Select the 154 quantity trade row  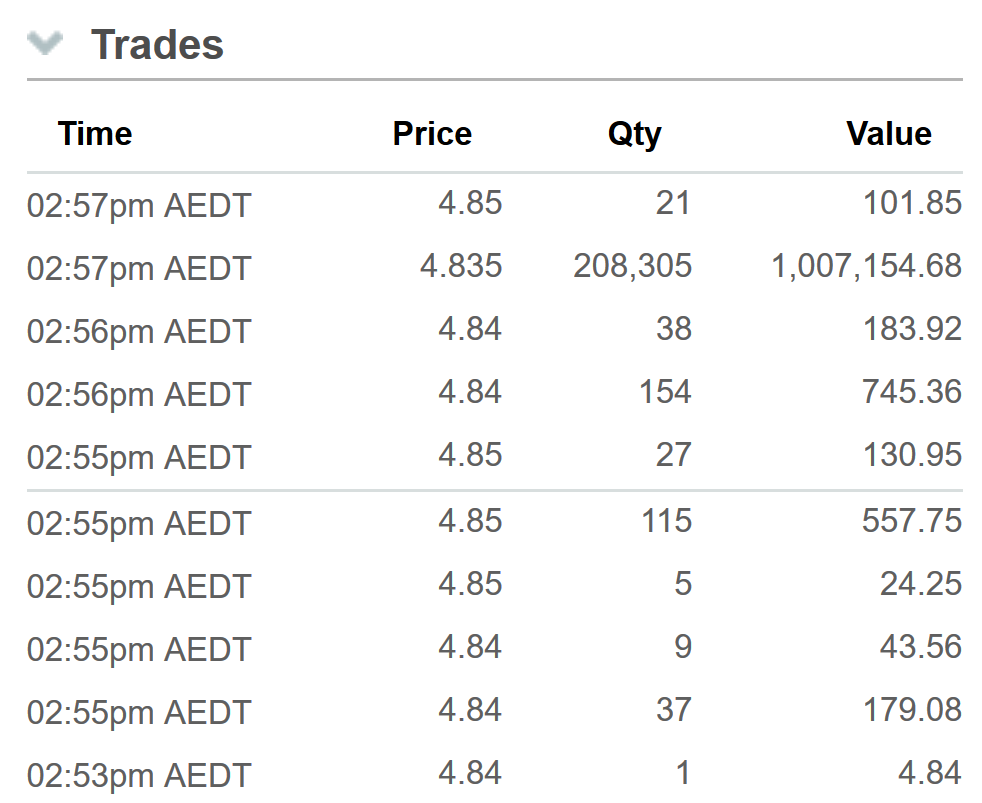pos(495,393)
